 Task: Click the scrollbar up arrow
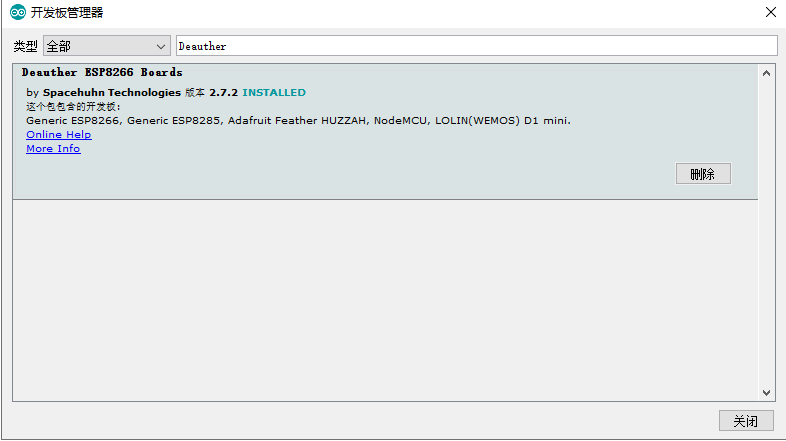click(x=767, y=73)
